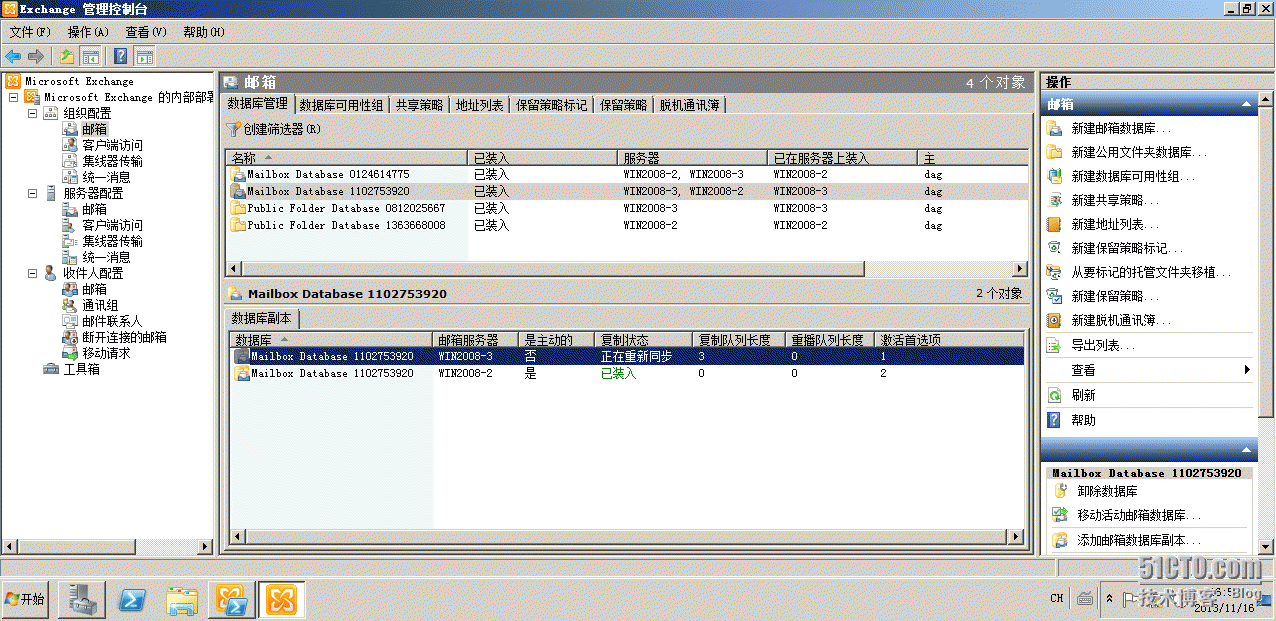
Task: Open the 文件(F) menu
Action: (30, 32)
